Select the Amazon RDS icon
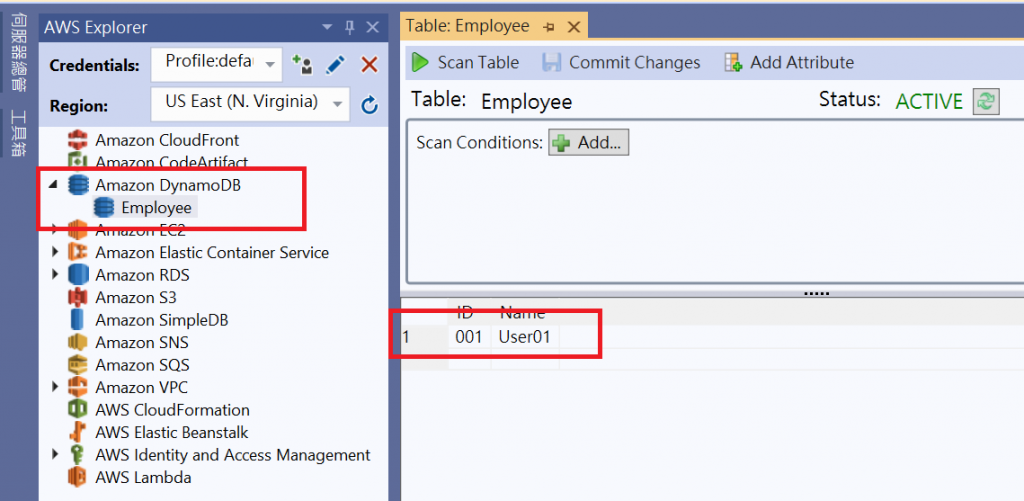The width and height of the screenshot is (1024, 501). pyautogui.click(x=78, y=275)
